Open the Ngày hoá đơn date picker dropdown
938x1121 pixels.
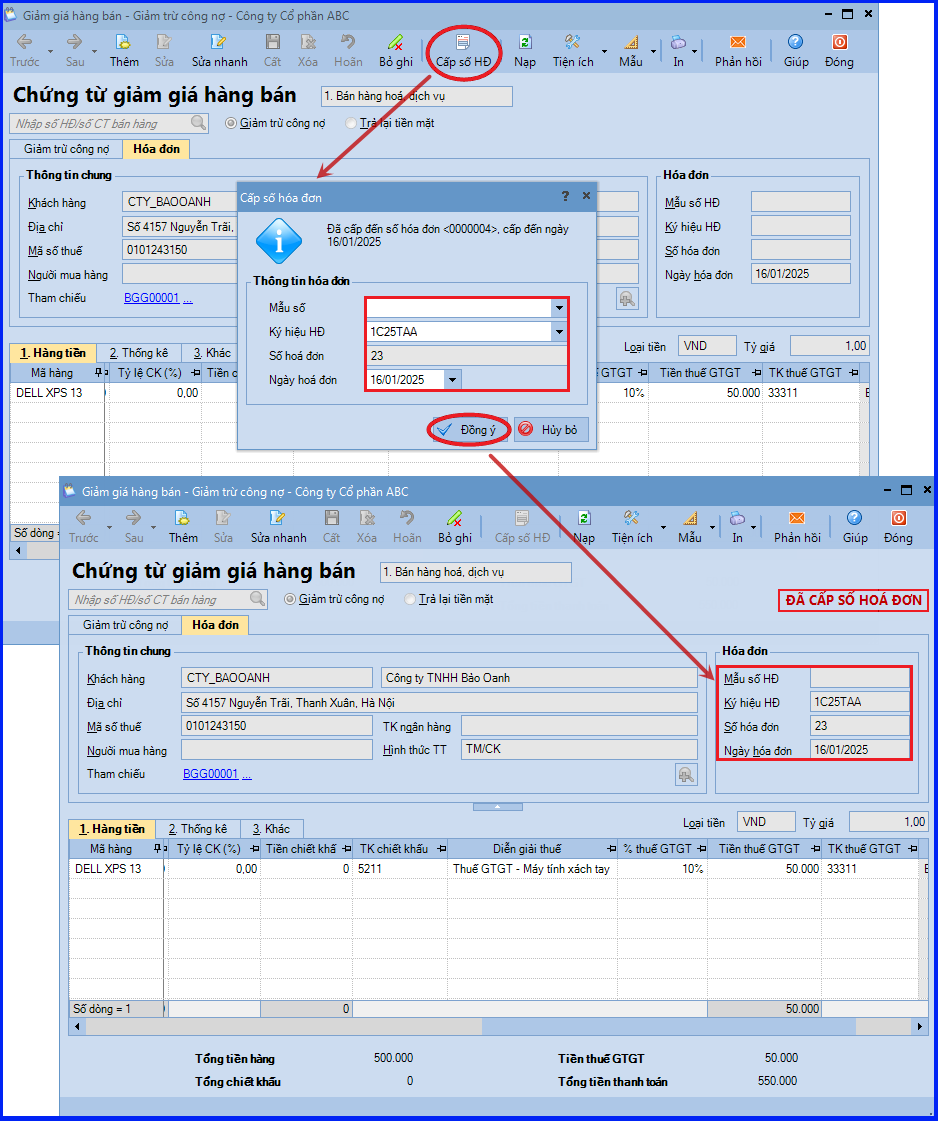(452, 380)
